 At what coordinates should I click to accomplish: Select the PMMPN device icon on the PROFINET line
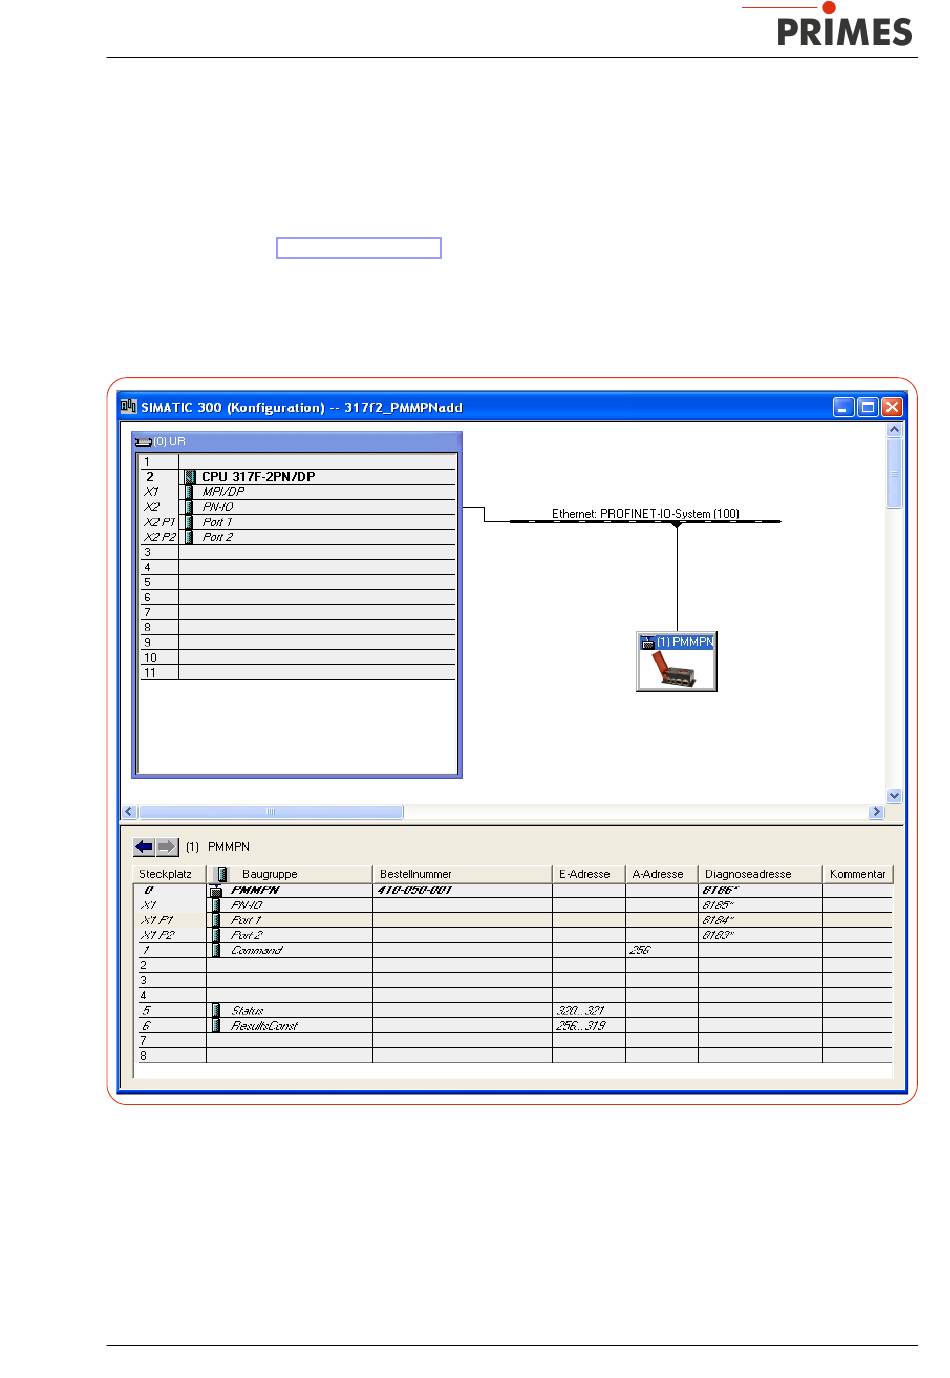pos(677,661)
